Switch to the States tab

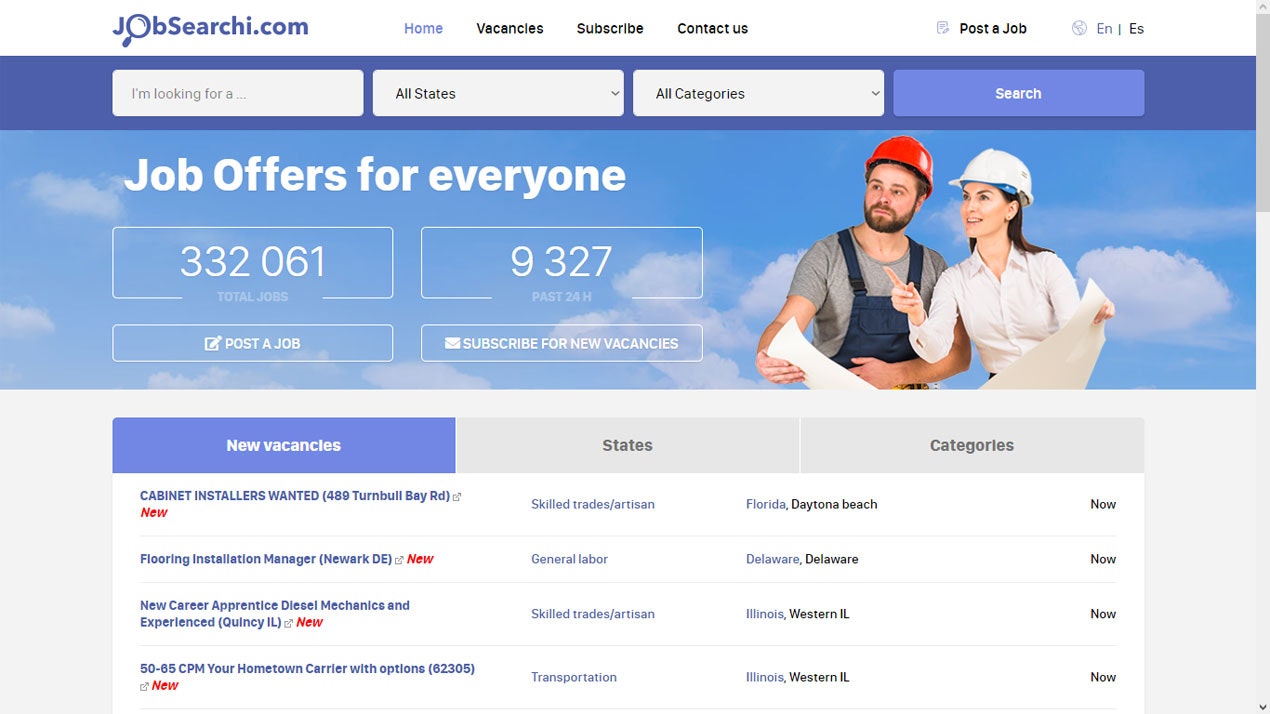point(627,445)
